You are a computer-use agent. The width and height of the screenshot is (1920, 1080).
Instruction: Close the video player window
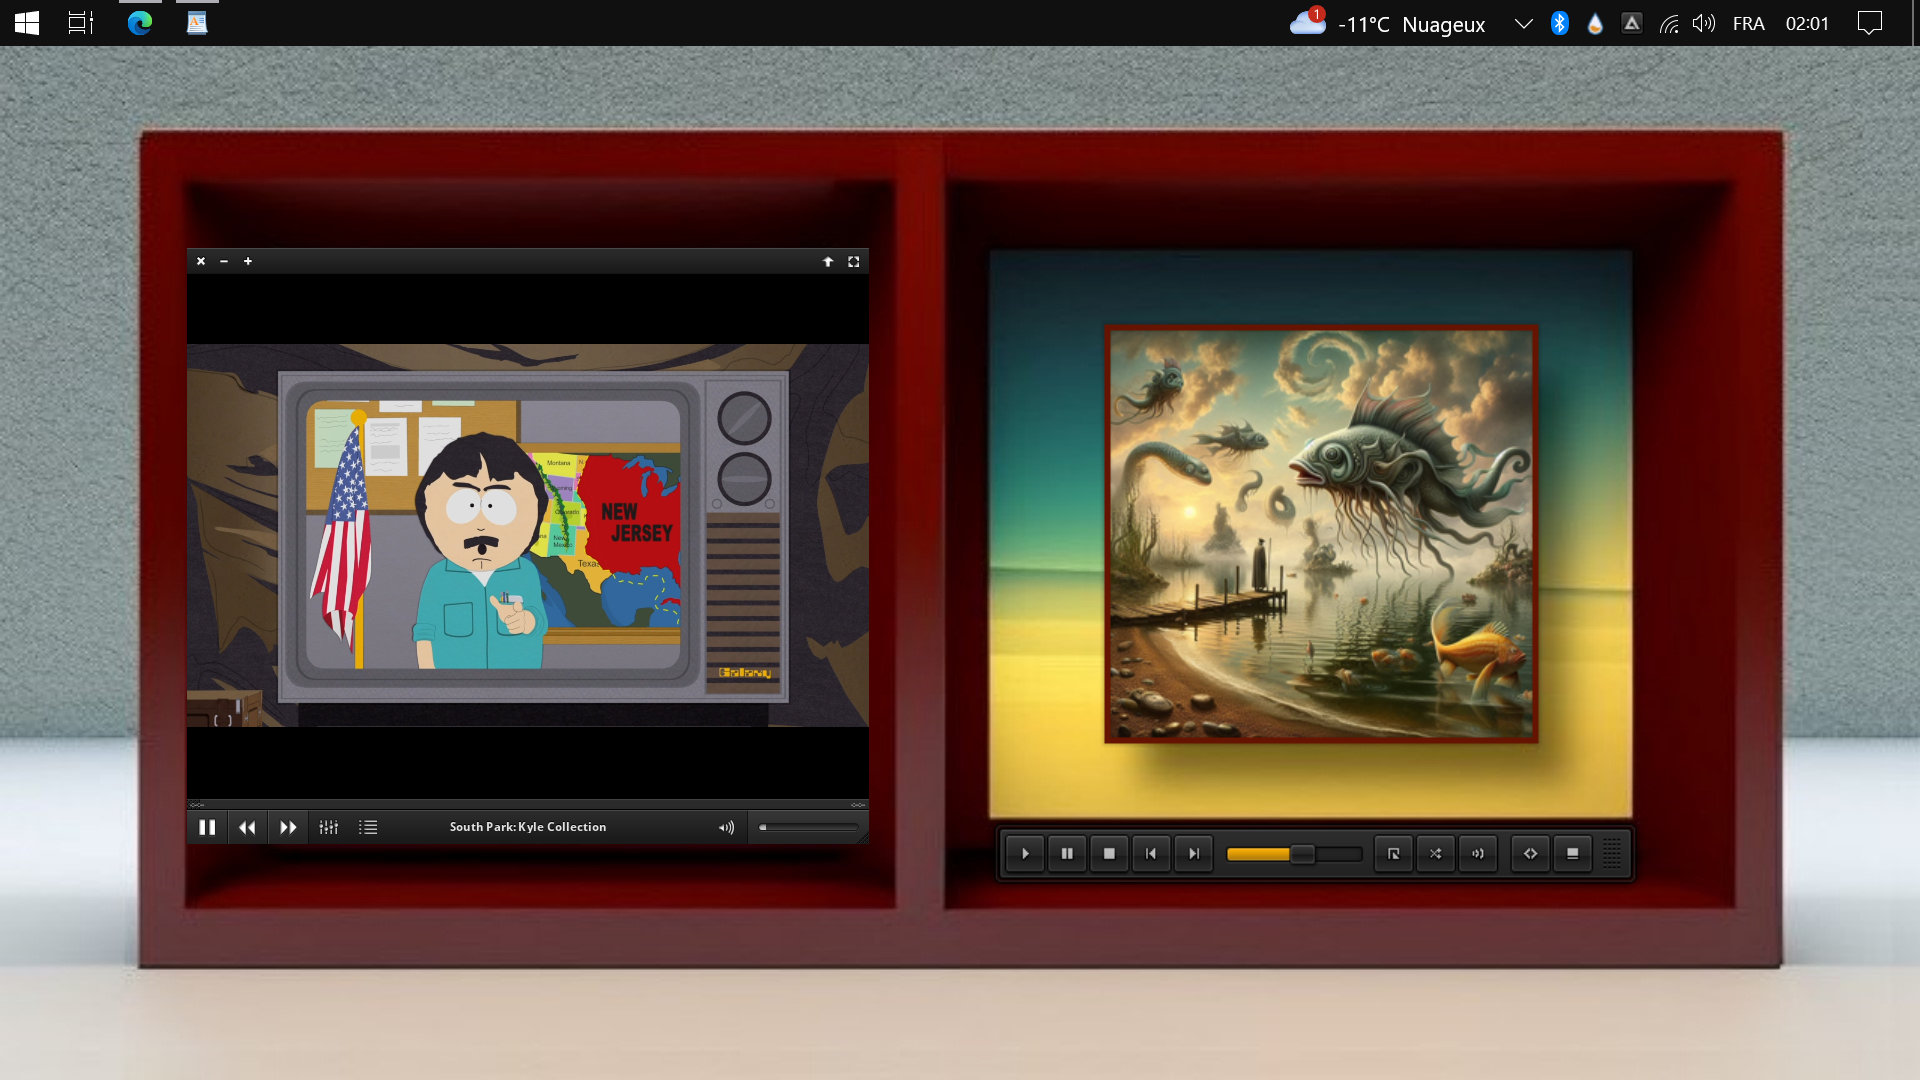(x=201, y=261)
